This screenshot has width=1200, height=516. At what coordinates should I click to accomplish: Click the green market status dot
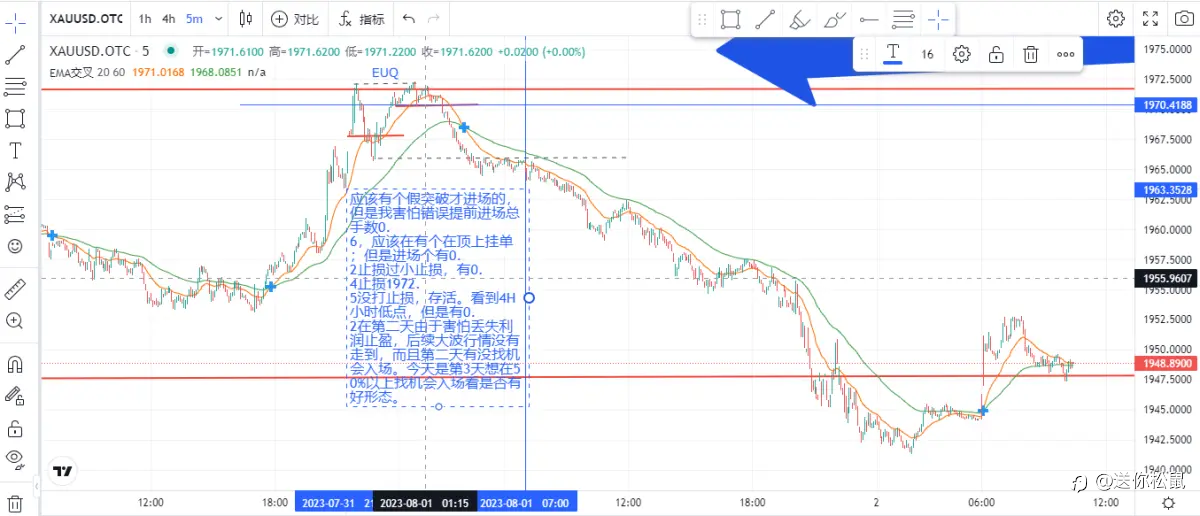point(171,50)
